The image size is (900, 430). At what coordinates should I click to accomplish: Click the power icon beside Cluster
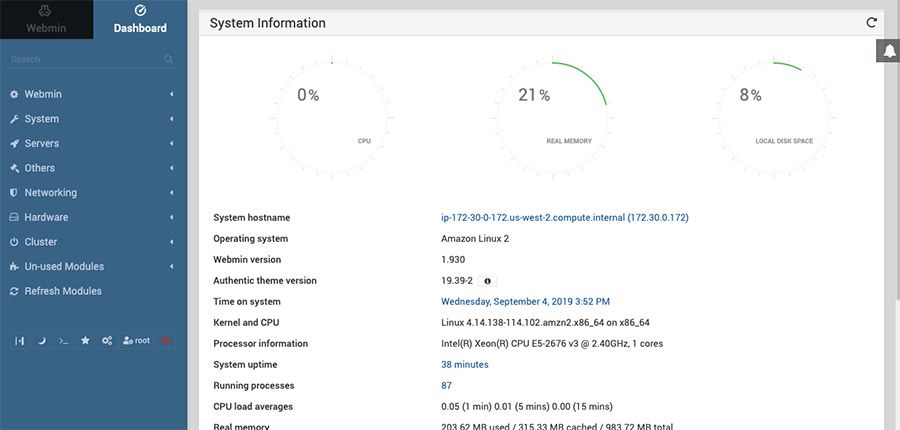click(x=14, y=242)
